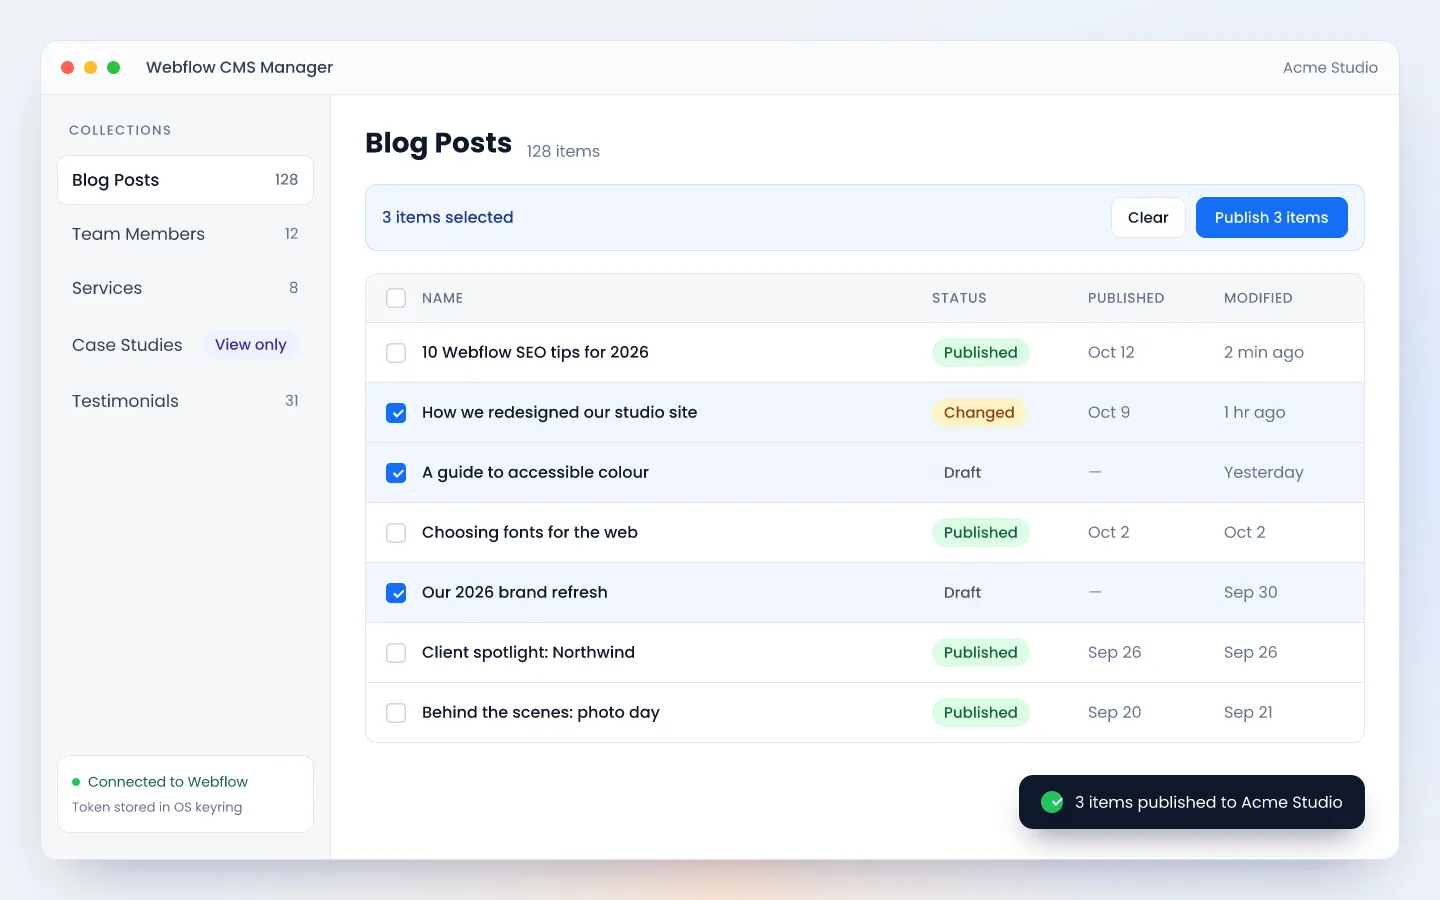Click the 128 items count beside the heading
This screenshot has height=900, width=1440.
coord(563,151)
